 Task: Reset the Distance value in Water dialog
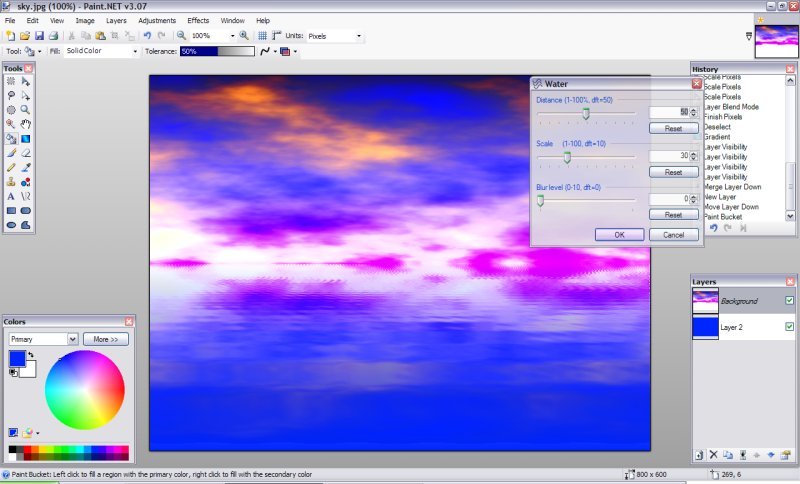coord(673,128)
